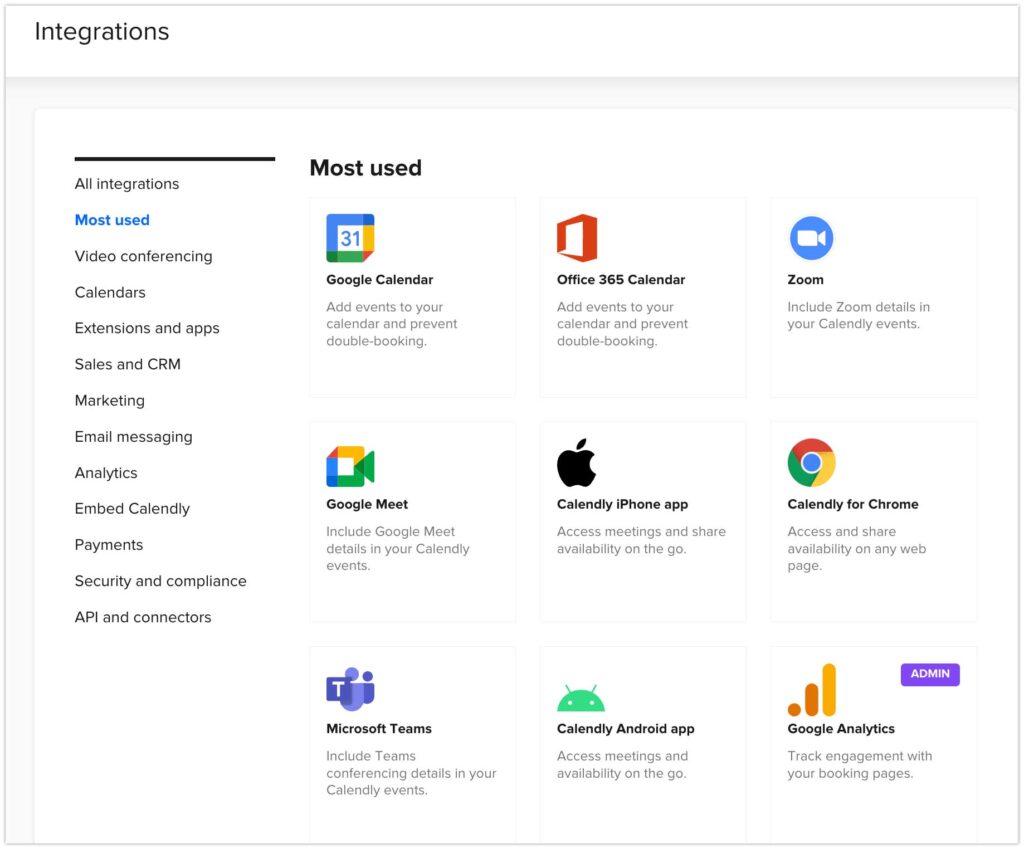The image size is (1024, 849).
Task: Open Google Calendar title link
Action: click(379, 280)
